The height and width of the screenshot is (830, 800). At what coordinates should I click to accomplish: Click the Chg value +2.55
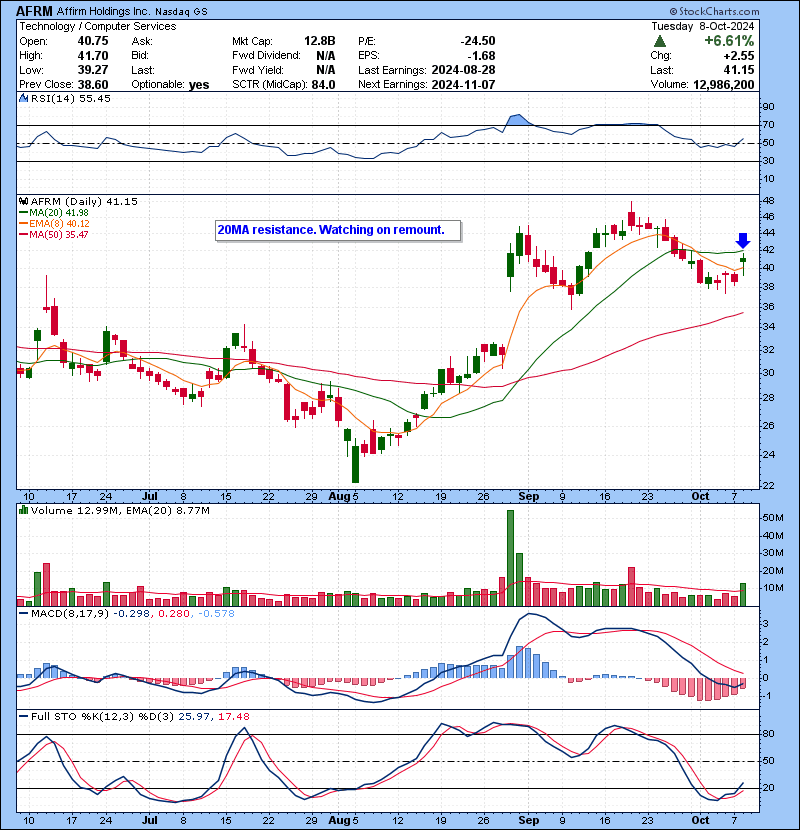tap(738, 56)
